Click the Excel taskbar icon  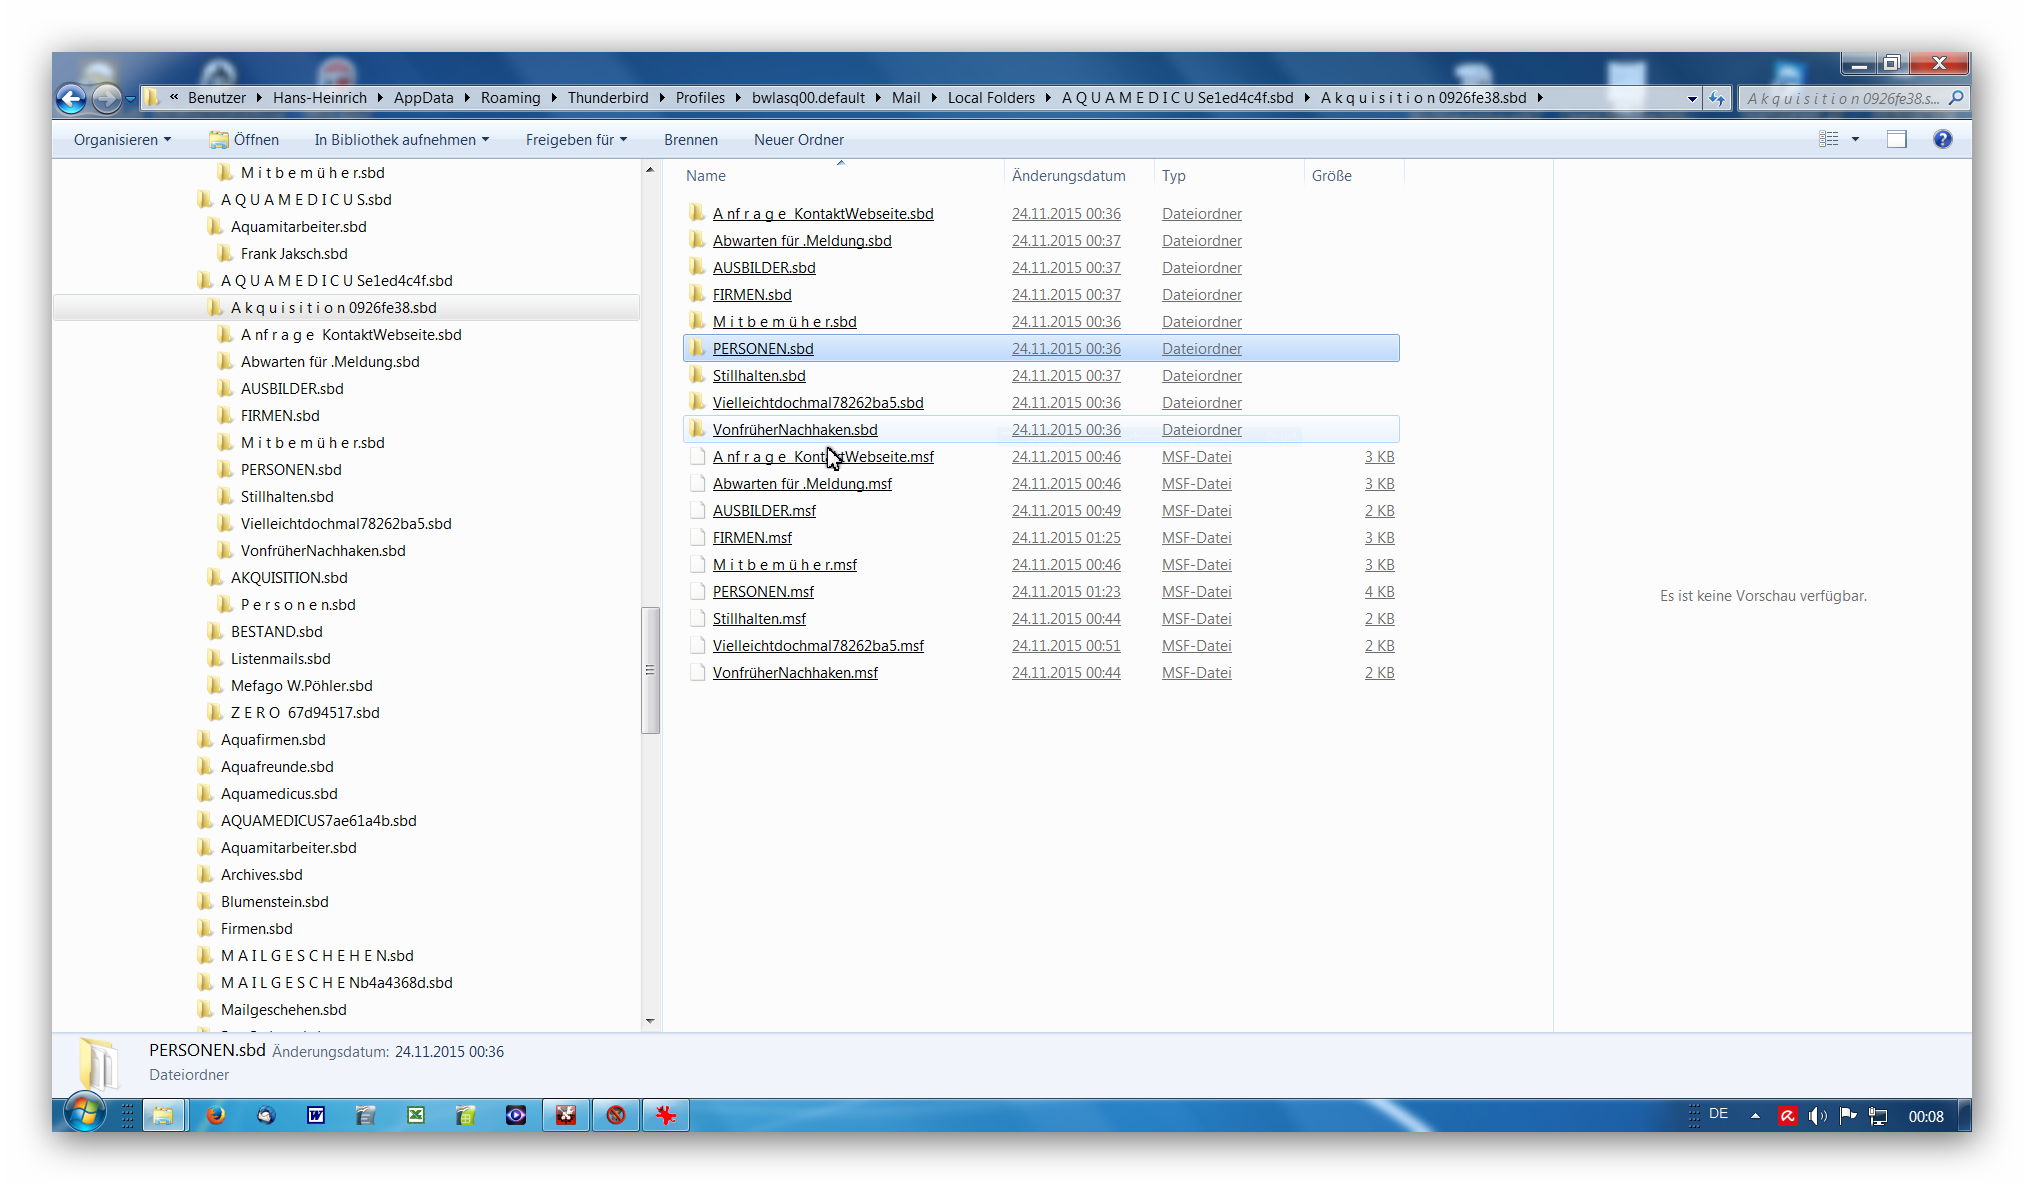415,1115
